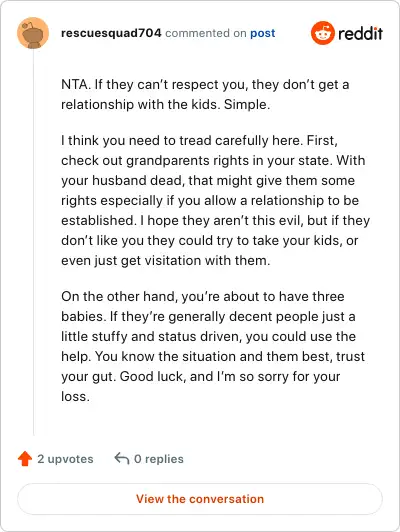Click the "View the conversation" button
Viewport: 400px width, 532px height.
click(200, 499)
